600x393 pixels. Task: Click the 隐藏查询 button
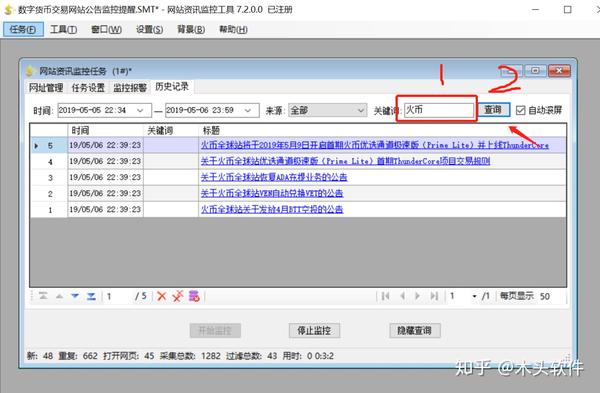coord(414,330)
